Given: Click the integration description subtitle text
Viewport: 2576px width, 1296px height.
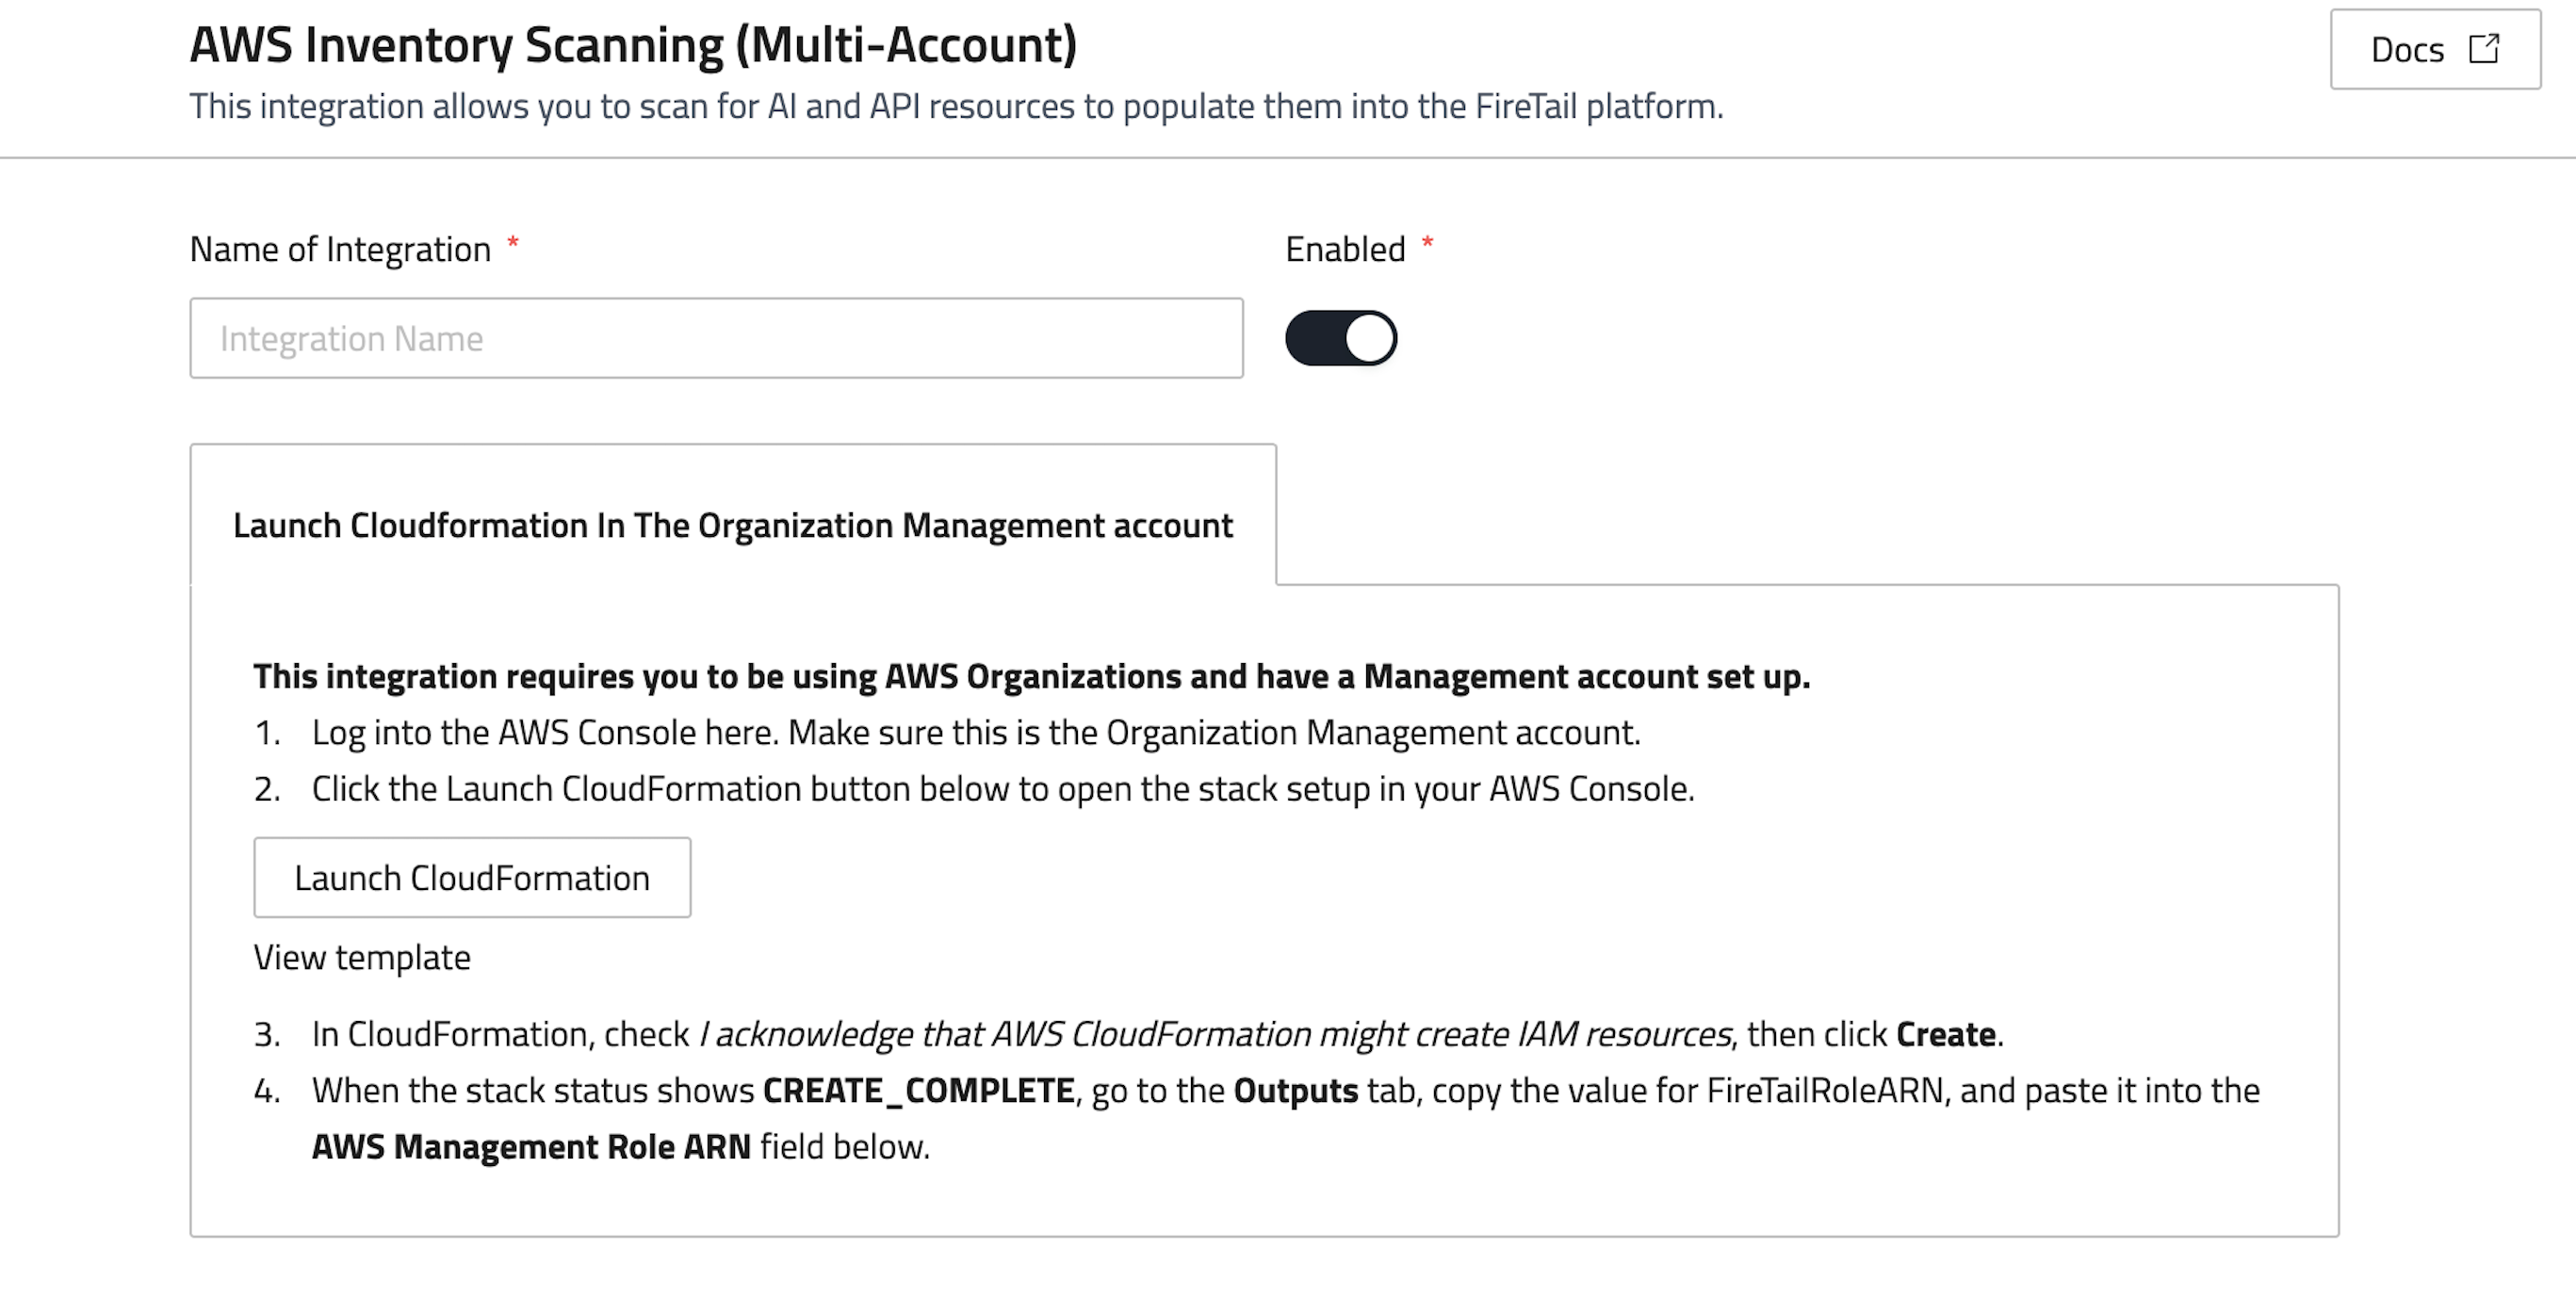Looking at the screenshot, I should point(955,106).
